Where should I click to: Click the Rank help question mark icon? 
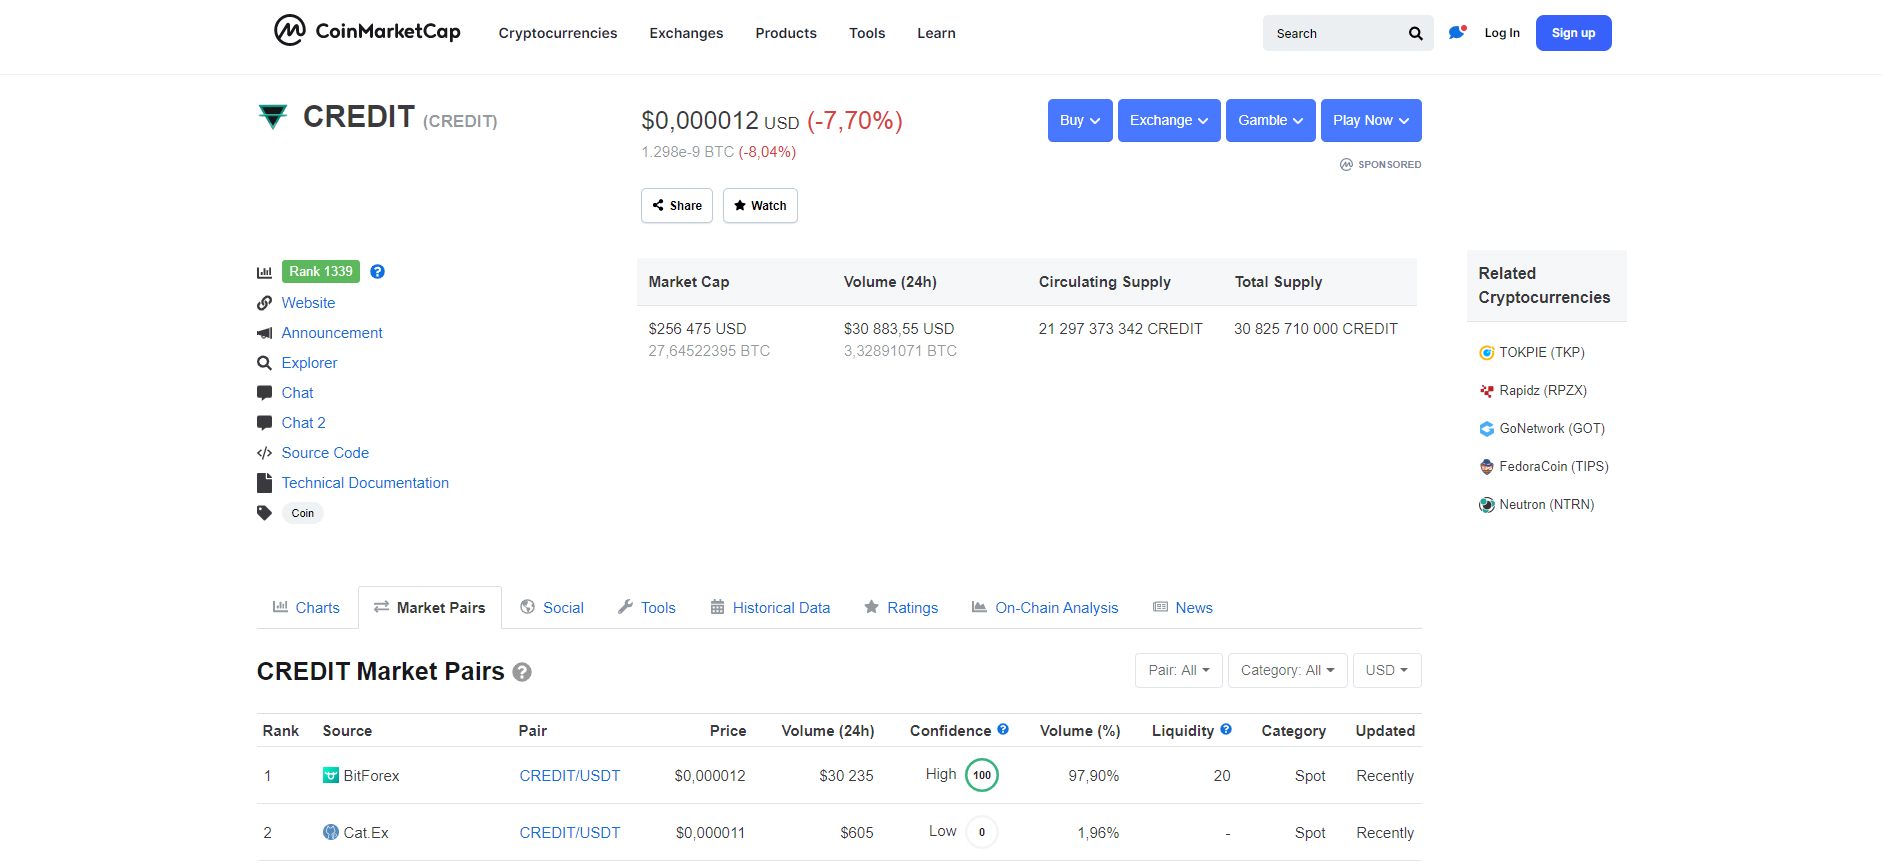[x=377, y=271]
